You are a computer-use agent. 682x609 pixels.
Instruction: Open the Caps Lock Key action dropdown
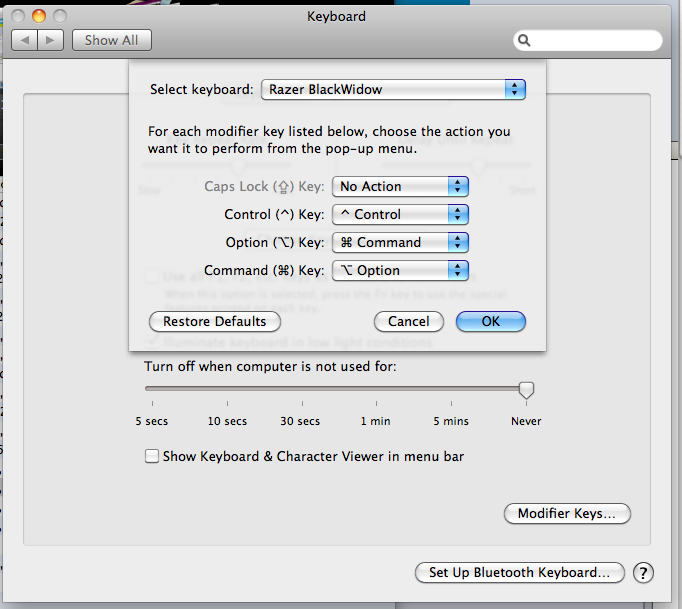400,187
